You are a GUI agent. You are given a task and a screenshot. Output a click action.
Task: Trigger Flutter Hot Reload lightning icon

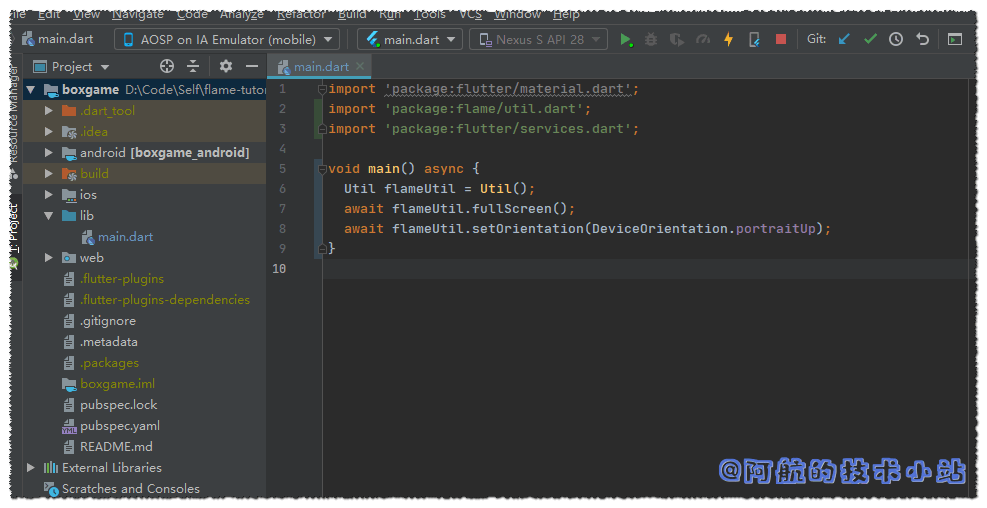pos(728,40)
